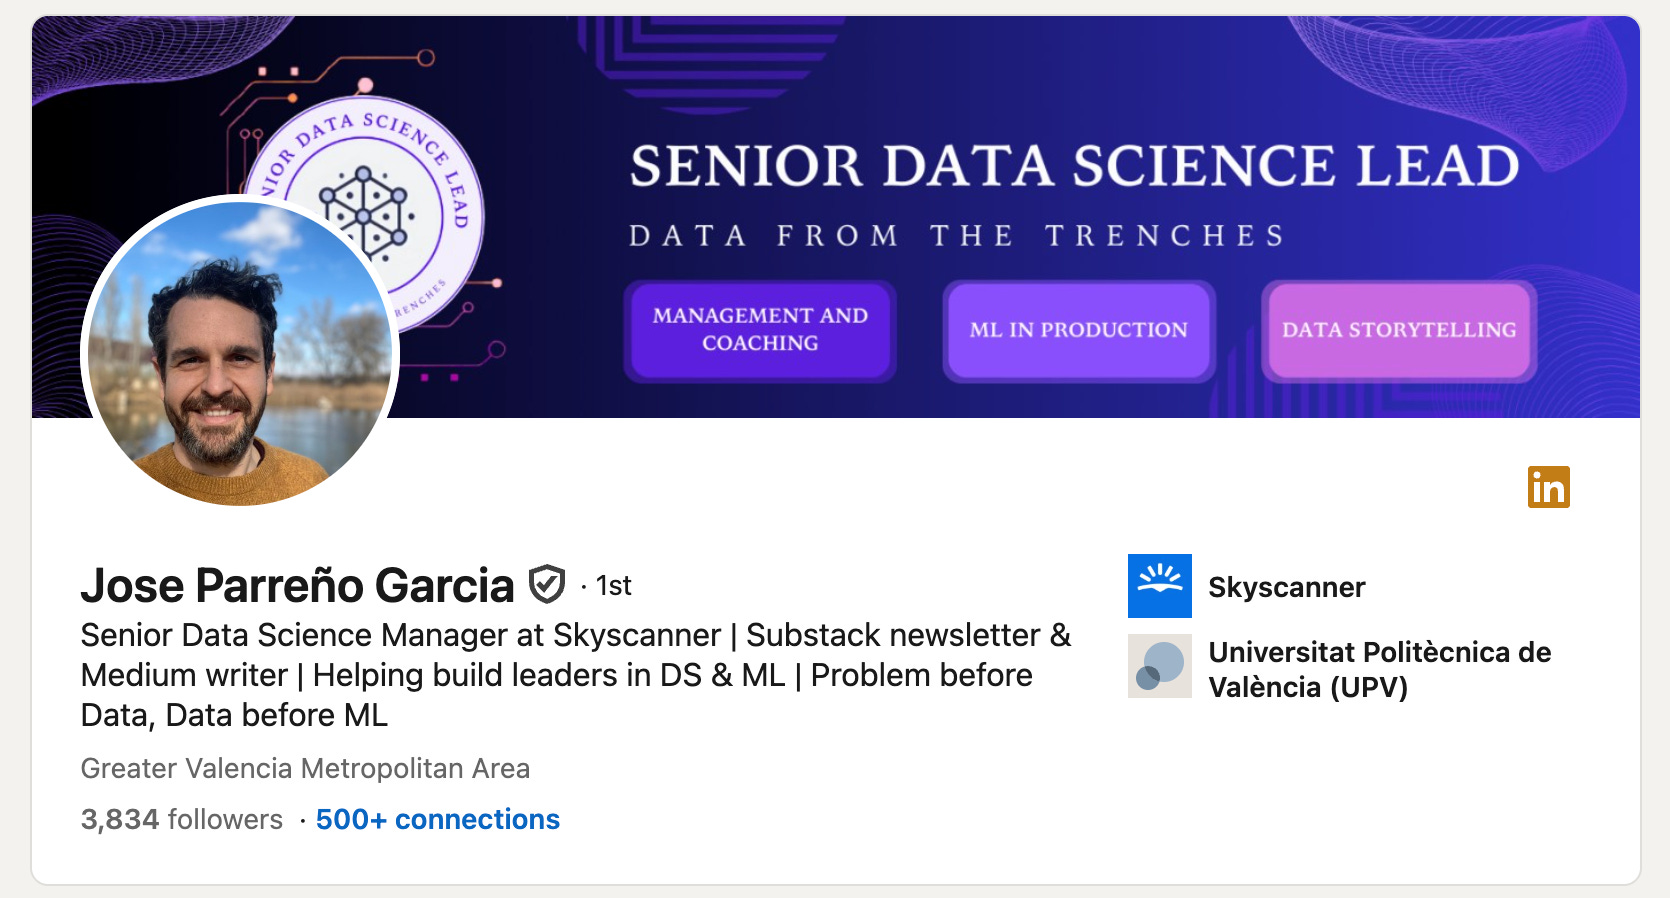Open the 500+ connections link

pyautogui.click(x=437, y=819)
